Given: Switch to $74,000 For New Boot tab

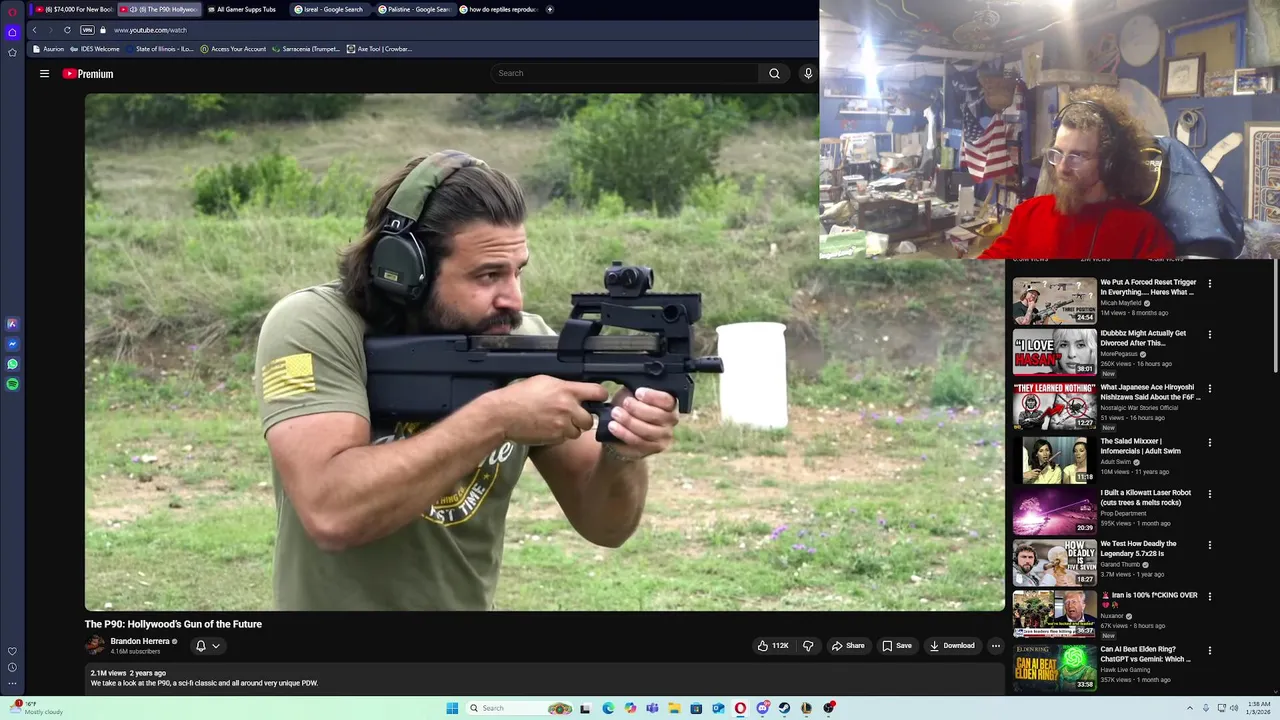Looking at the screenshot, I should click(74, 9).
